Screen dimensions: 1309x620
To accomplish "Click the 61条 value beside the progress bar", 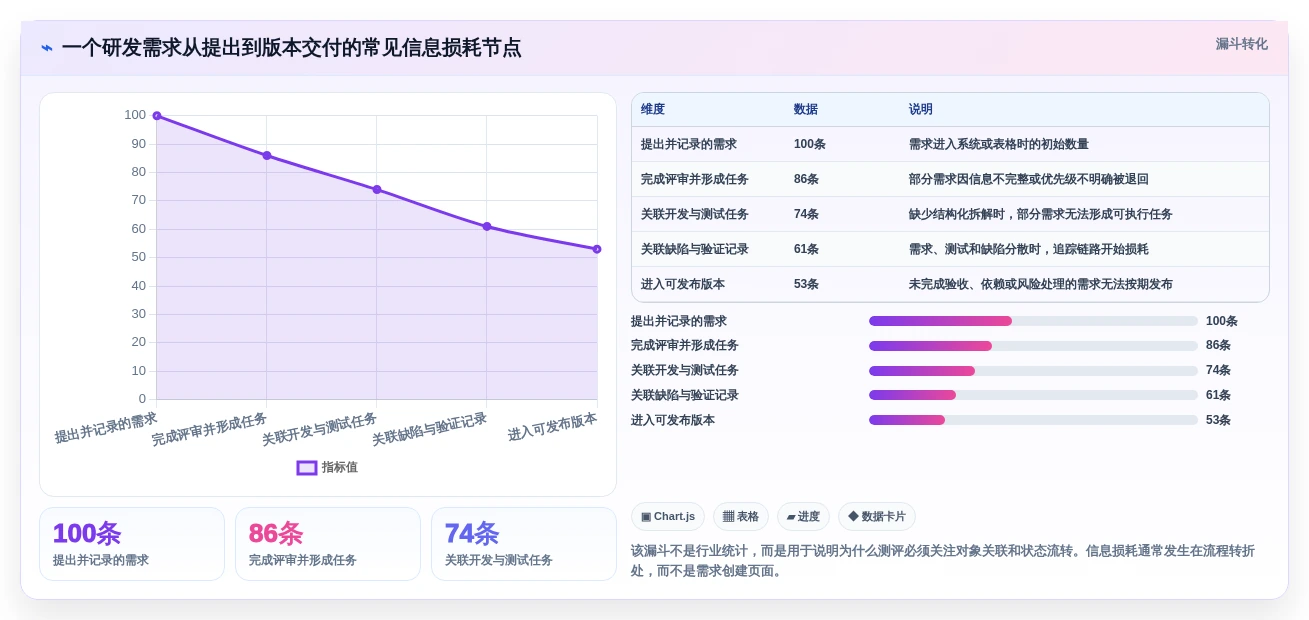I will click(1218, 395).
